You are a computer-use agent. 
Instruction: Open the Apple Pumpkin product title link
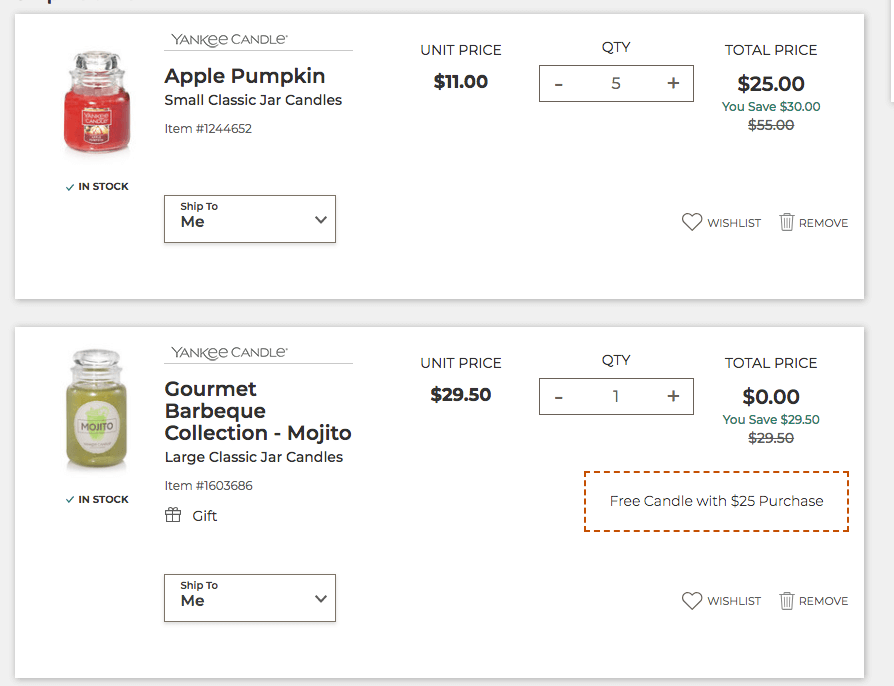point(244,76)
